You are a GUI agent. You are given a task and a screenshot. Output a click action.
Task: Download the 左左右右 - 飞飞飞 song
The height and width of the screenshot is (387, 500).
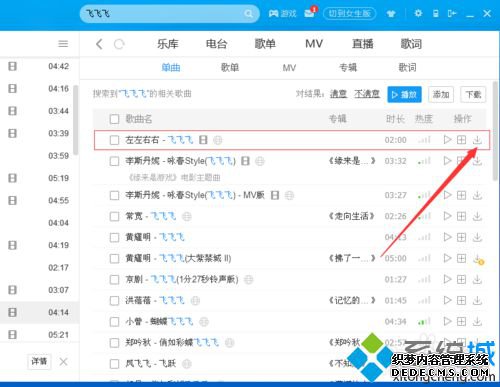pos(477,140)
